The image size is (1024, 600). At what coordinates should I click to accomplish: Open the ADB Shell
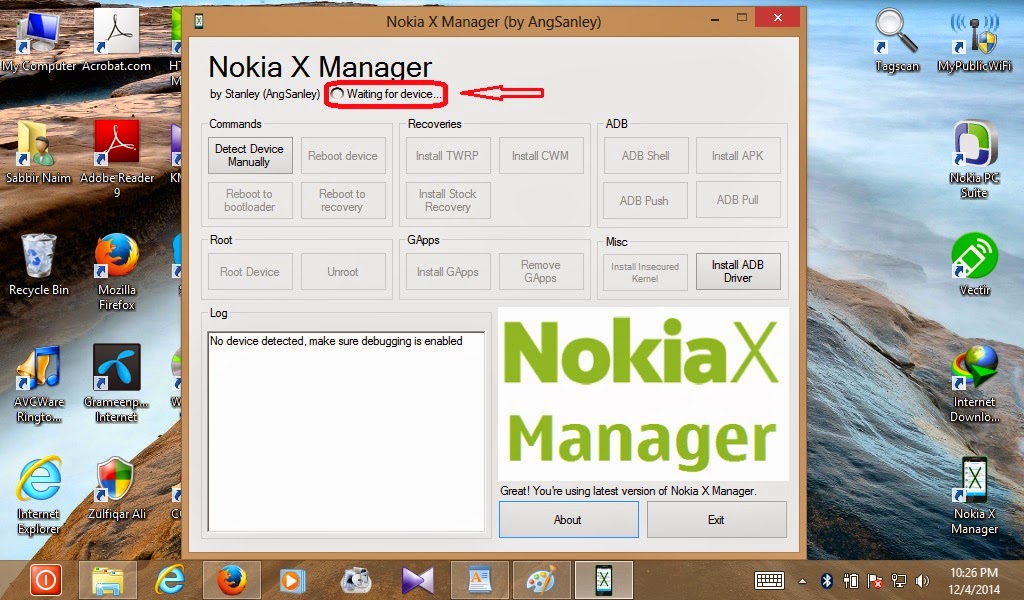pyautogui.click(x=645, y=155)
